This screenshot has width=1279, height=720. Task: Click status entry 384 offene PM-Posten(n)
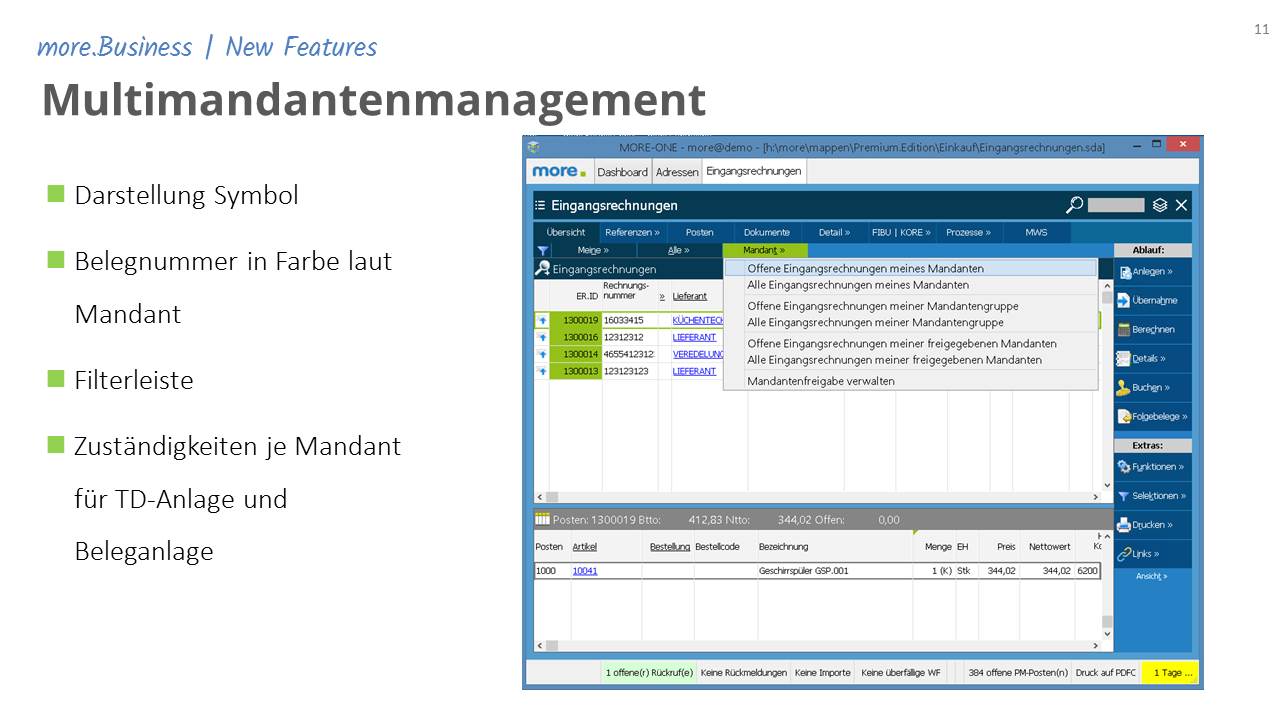pyautogui.click(x=1018, y=672)
